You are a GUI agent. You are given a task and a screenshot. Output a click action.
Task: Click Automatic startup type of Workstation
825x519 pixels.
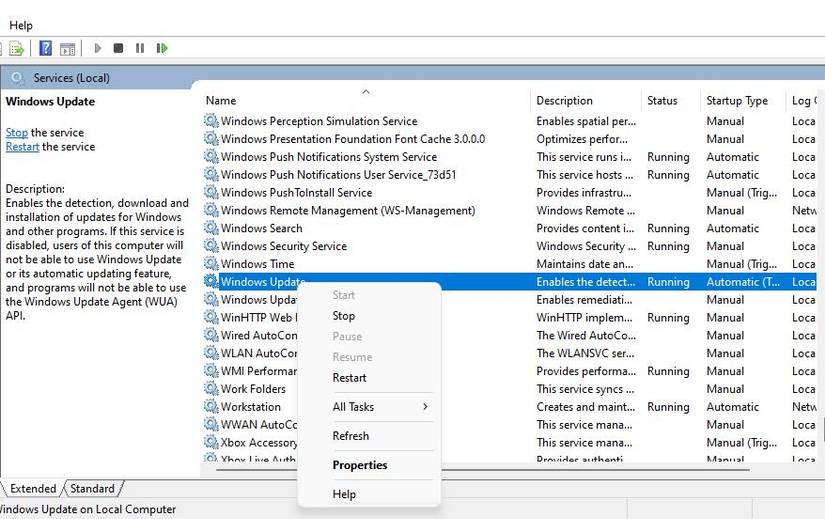click(x=732, y=407)
